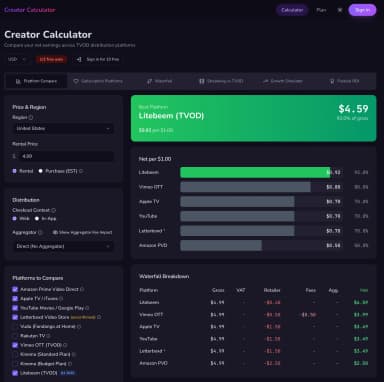384x382 pixels.
Task: Select the Platform Compare tab
Action: tap(36, 81)
